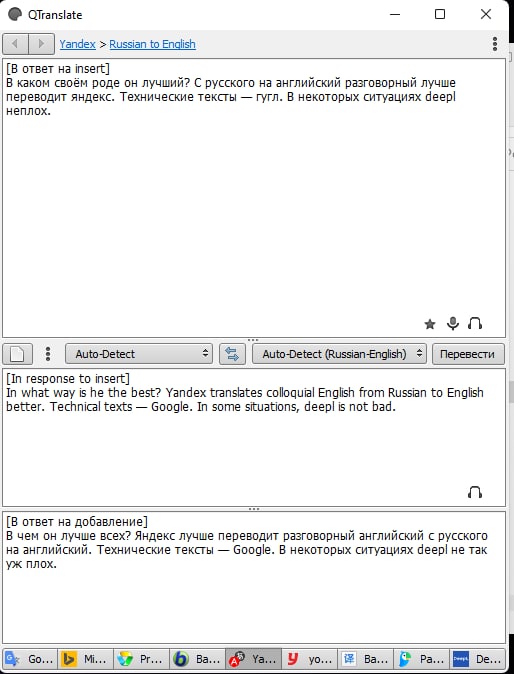Switch to Papago service tab

(x=421, y=659)
